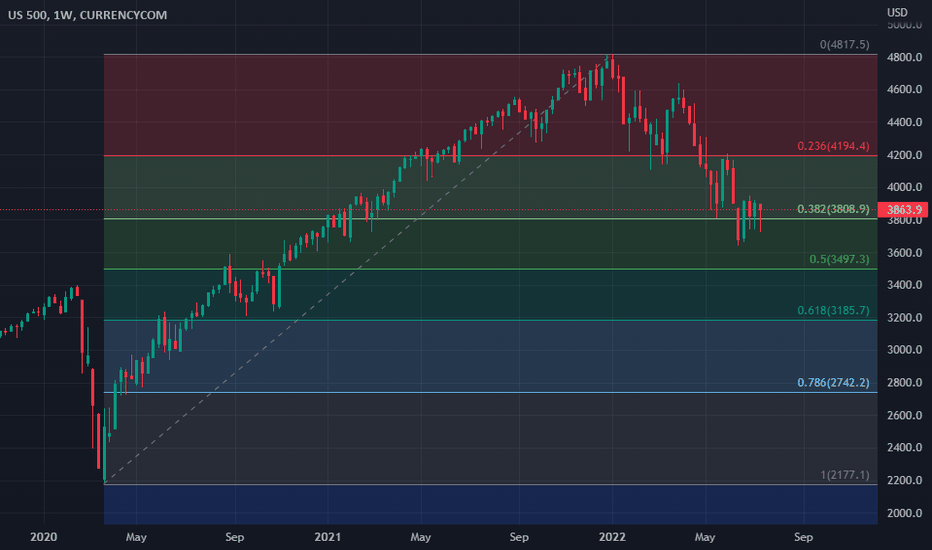The height and width of the screenshot is (550, 932).
Task: Click the 2020 label on the time axis
Action: pyautogui.click(x=43, y=537)
